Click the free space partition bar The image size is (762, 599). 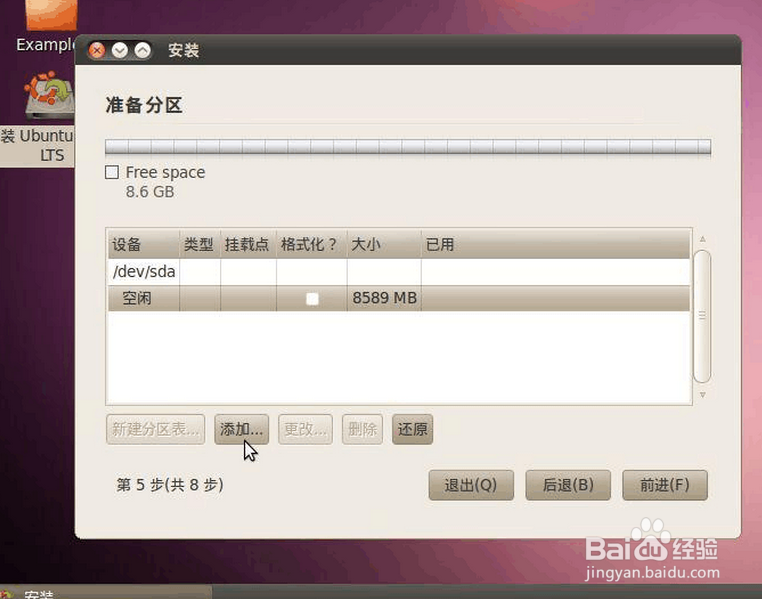(408, 147)
